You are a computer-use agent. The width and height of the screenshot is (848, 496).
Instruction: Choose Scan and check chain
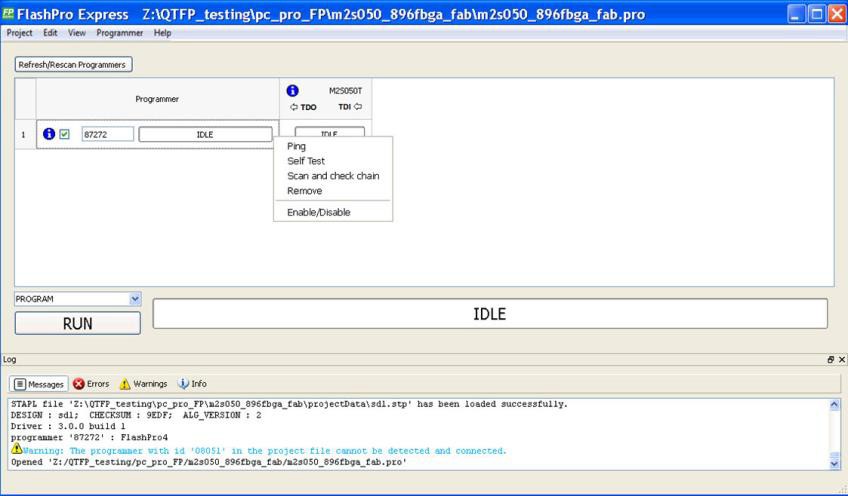[333, 176]
